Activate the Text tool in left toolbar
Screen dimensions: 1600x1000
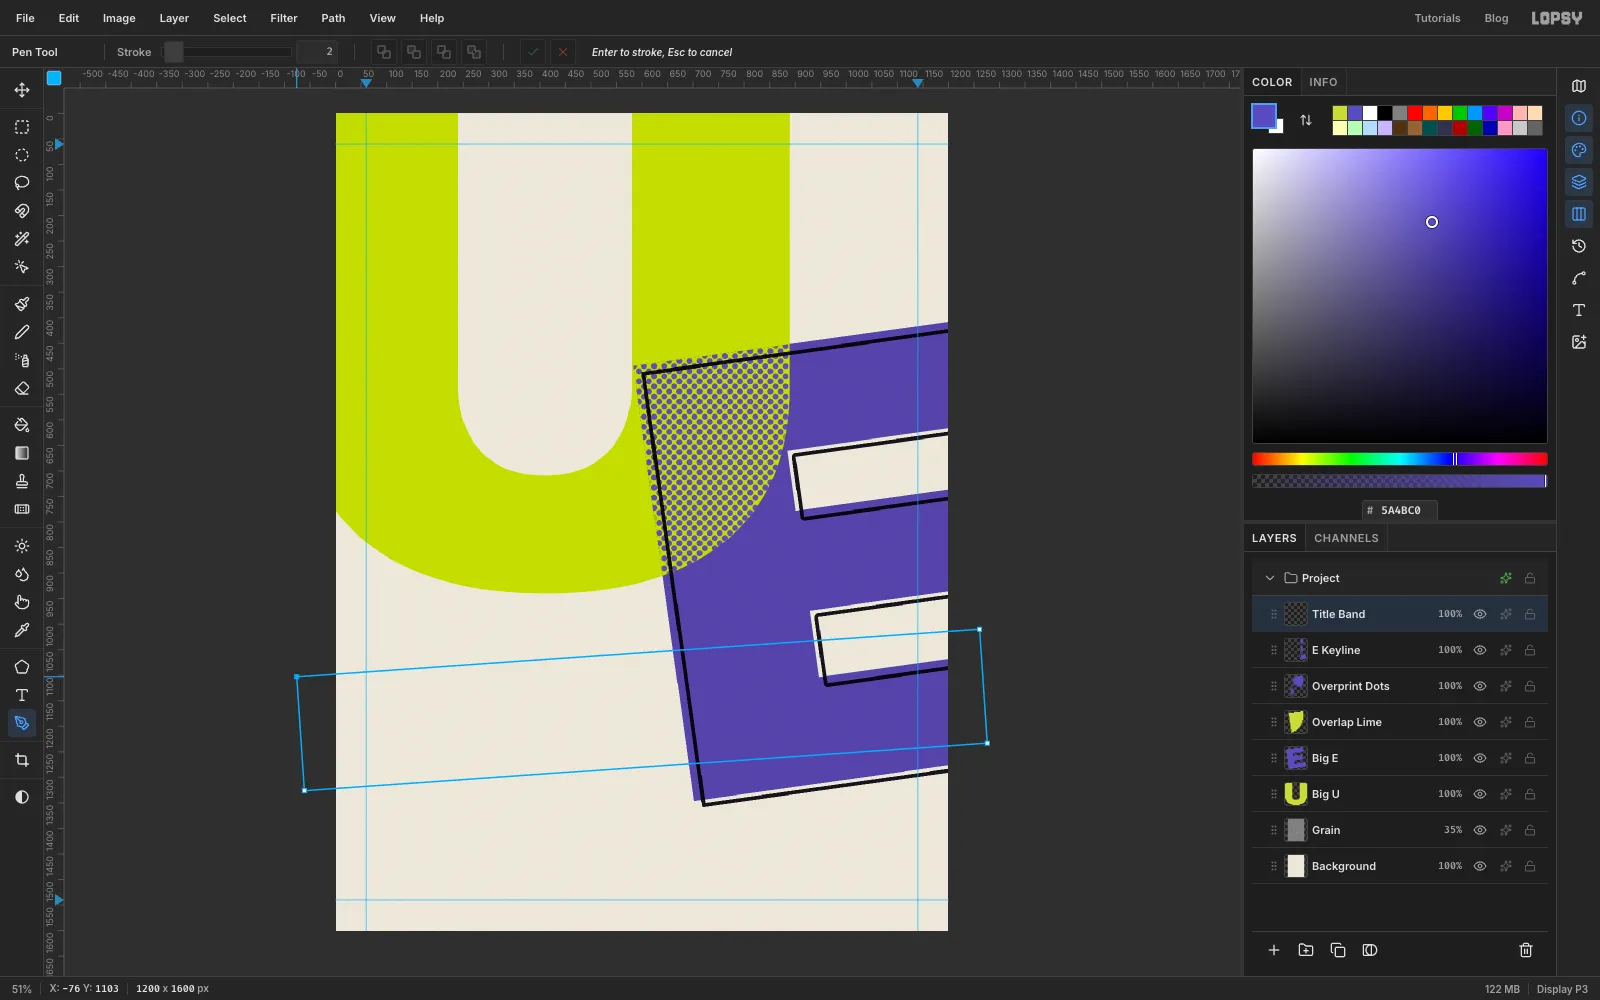[22, 695]
